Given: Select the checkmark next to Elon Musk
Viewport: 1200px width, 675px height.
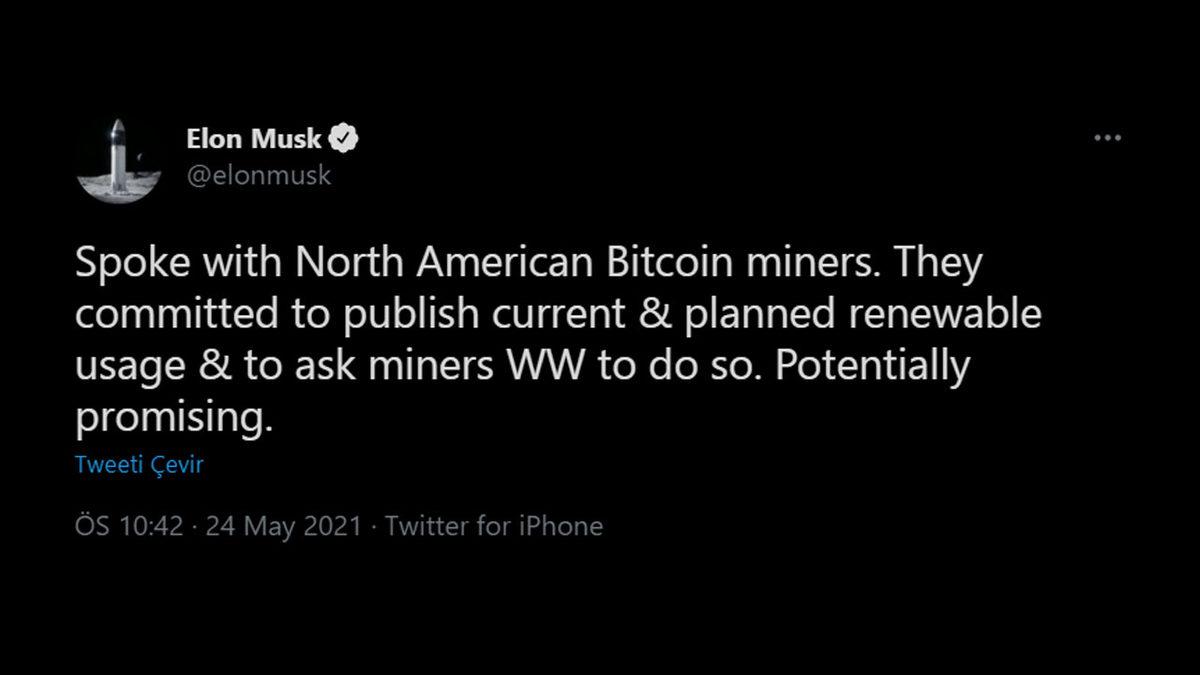Looking at the screenshot, I should [x=343, y=139].
